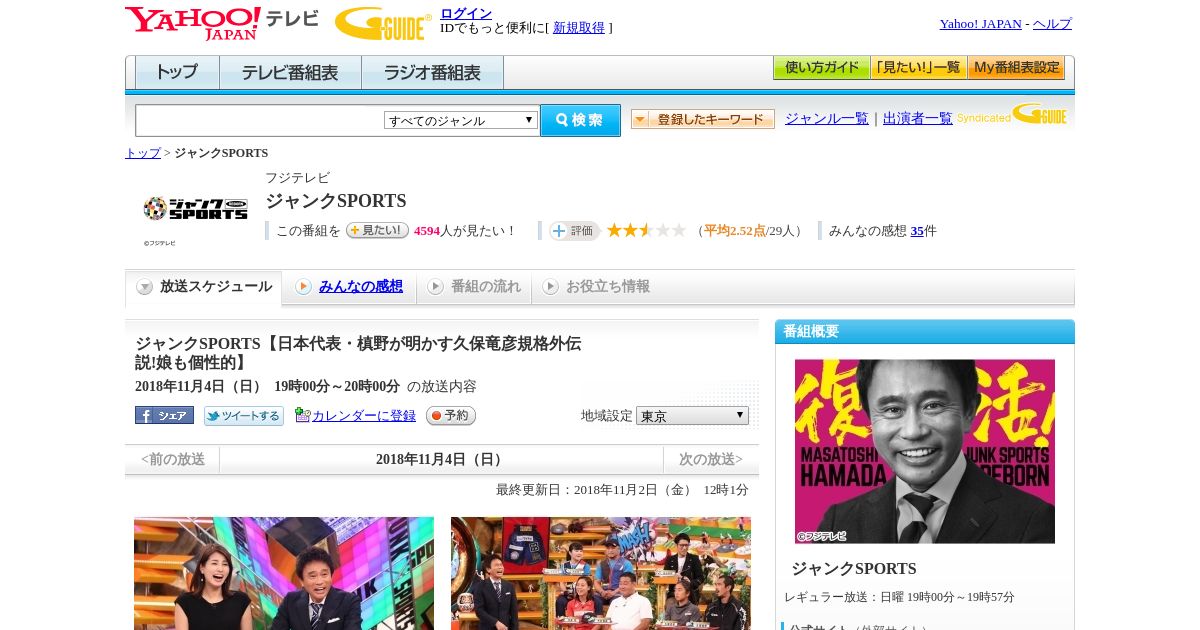1200x630 pixels.
Task: Click the トップ breadcrumb link
Action: point(143,153)
